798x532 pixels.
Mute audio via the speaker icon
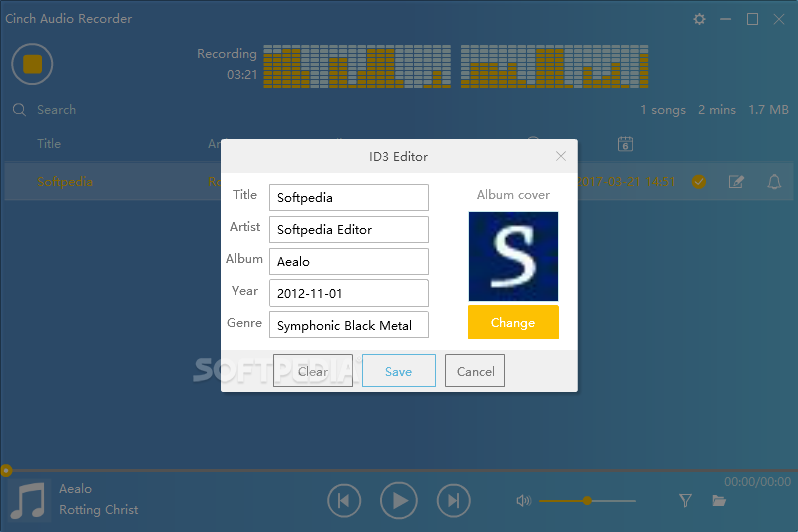point(523,501)
